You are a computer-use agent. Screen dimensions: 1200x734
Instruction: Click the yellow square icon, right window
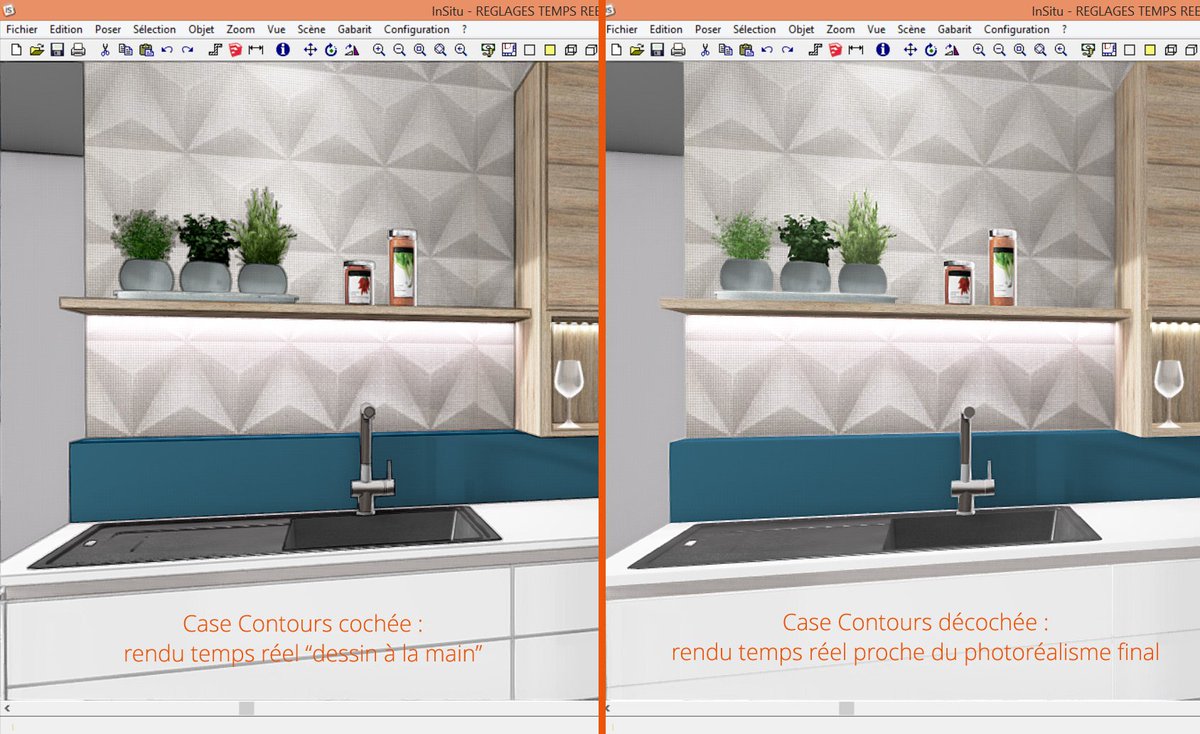[1149, 49]
